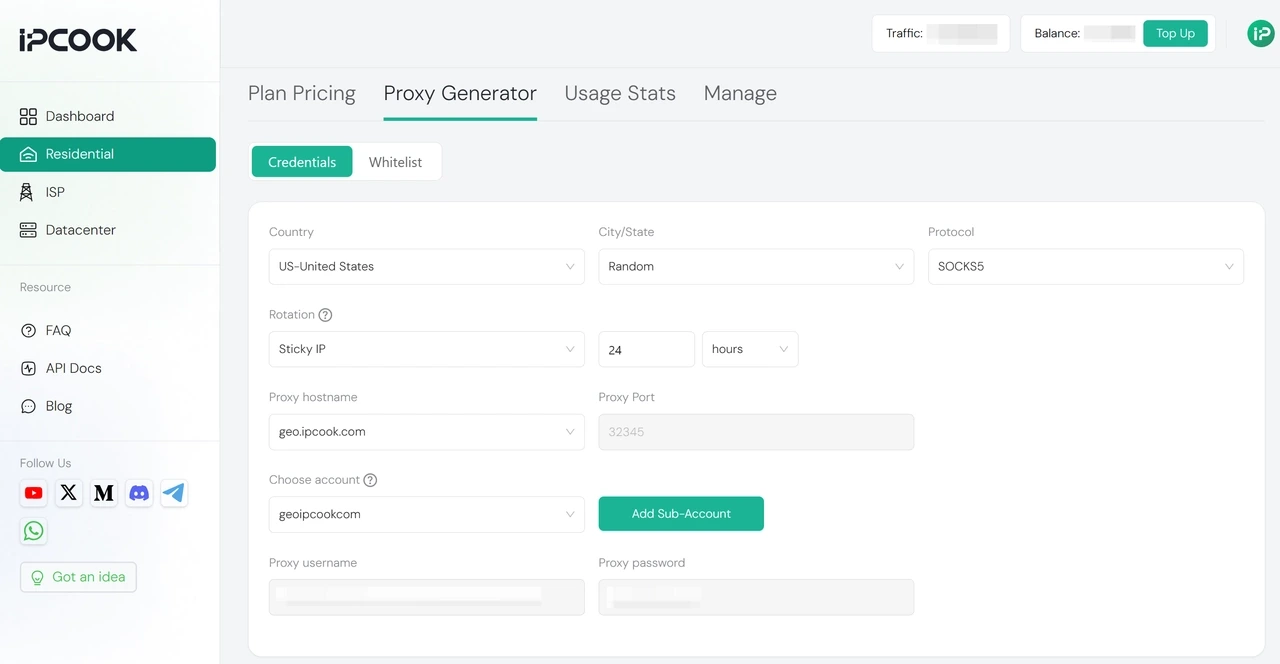Screen dimensions: 1280x664
Task: Click the Follow Us heading
Action: (45, 463)
